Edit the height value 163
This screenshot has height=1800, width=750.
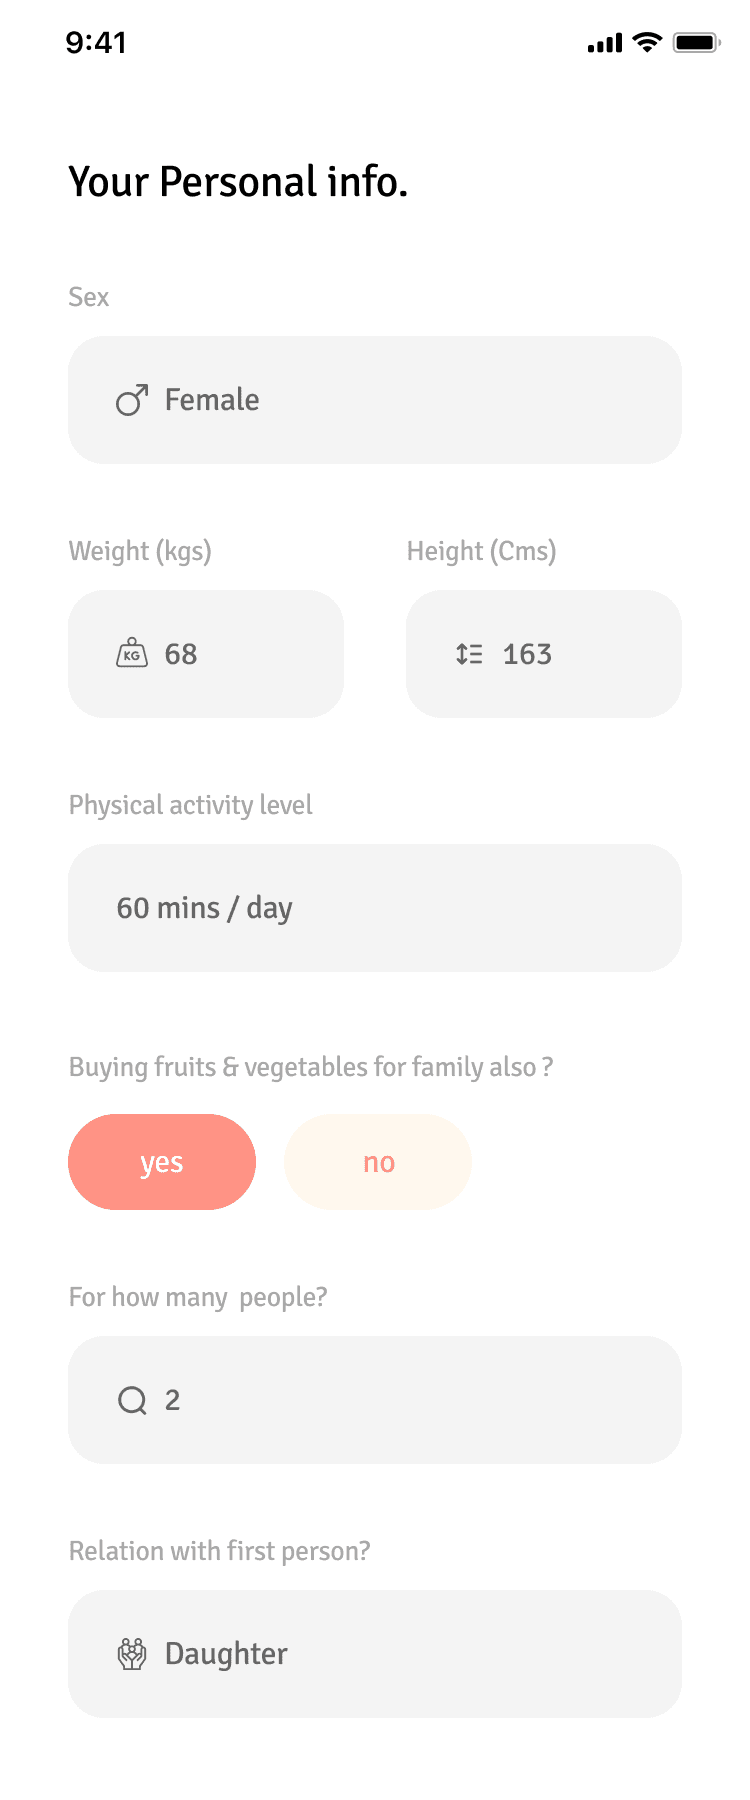click(x=544, y=654)
